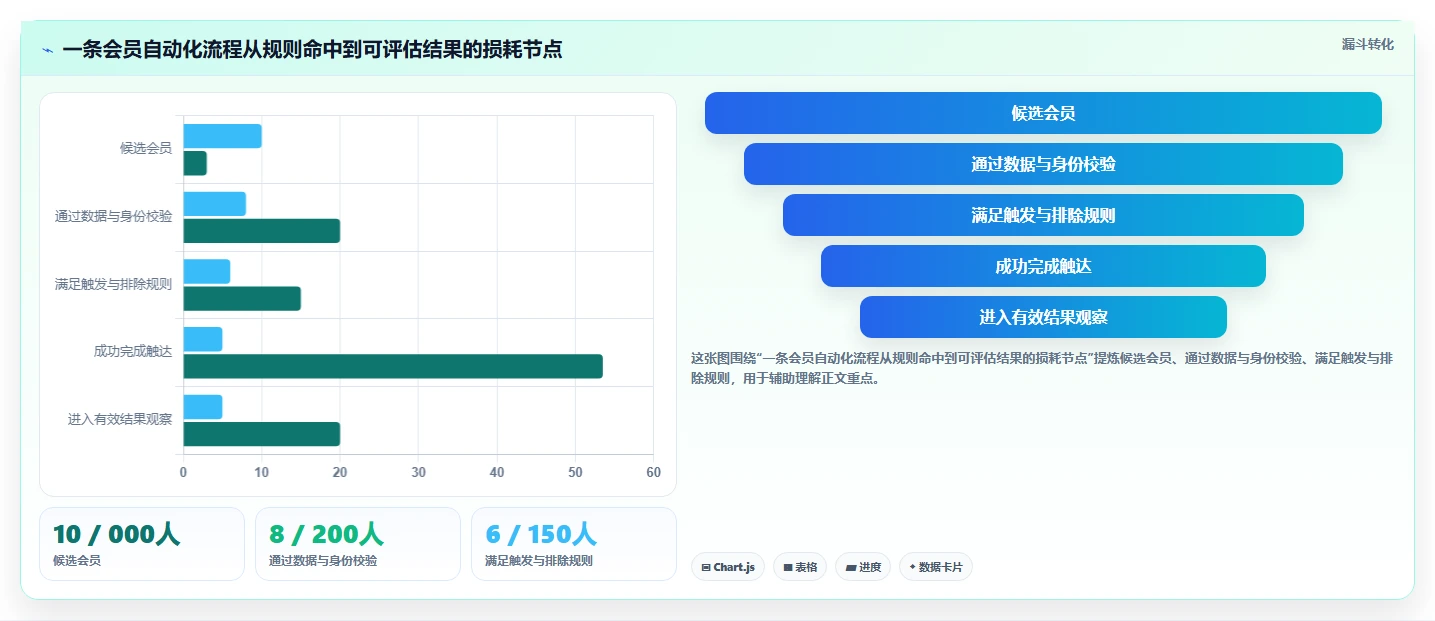Click the longest dark green bar for 成功完成触达
This screenshot has width=1435, height=621.
[393, 366]
